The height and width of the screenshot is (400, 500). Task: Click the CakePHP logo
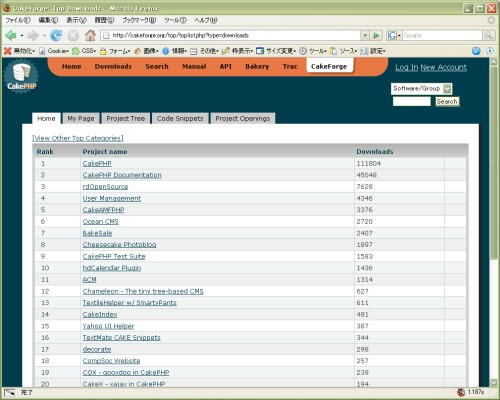(21, 76)
